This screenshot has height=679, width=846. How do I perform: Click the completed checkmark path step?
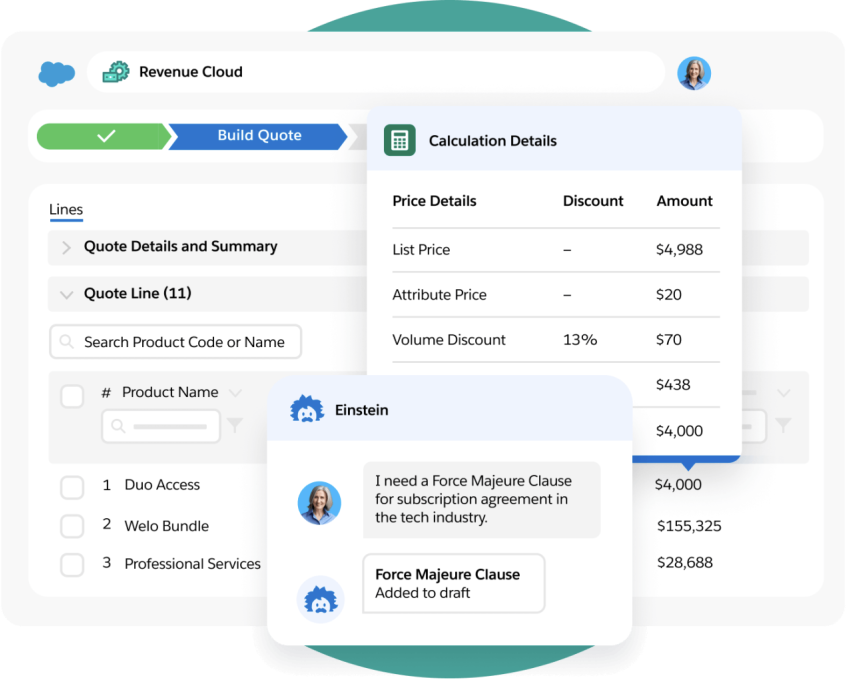[103, 136]
